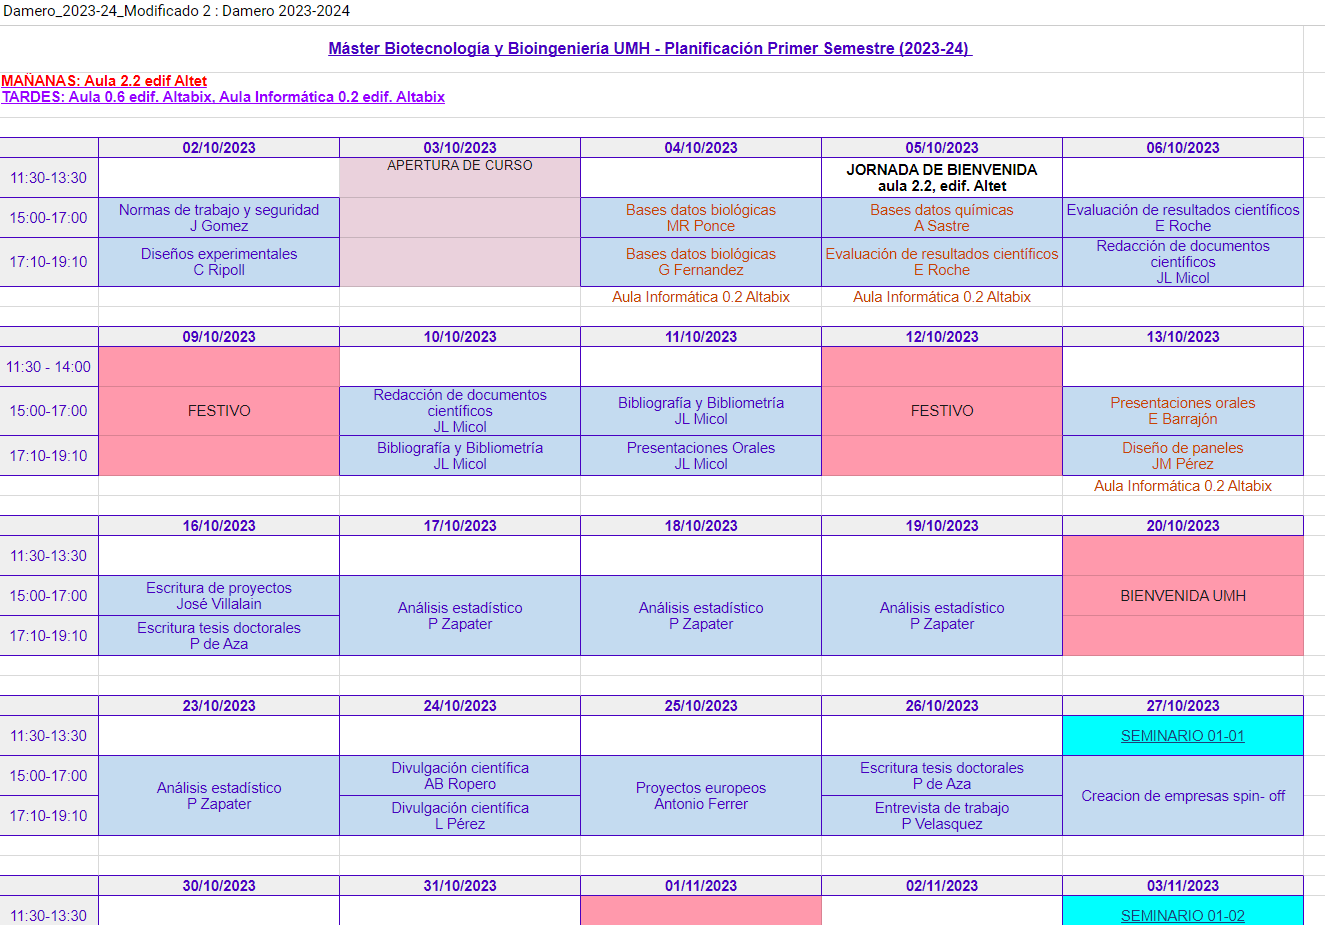
Task: Select Escritura tesis doctorales cell on 16/10
Action: pos(219,636)
